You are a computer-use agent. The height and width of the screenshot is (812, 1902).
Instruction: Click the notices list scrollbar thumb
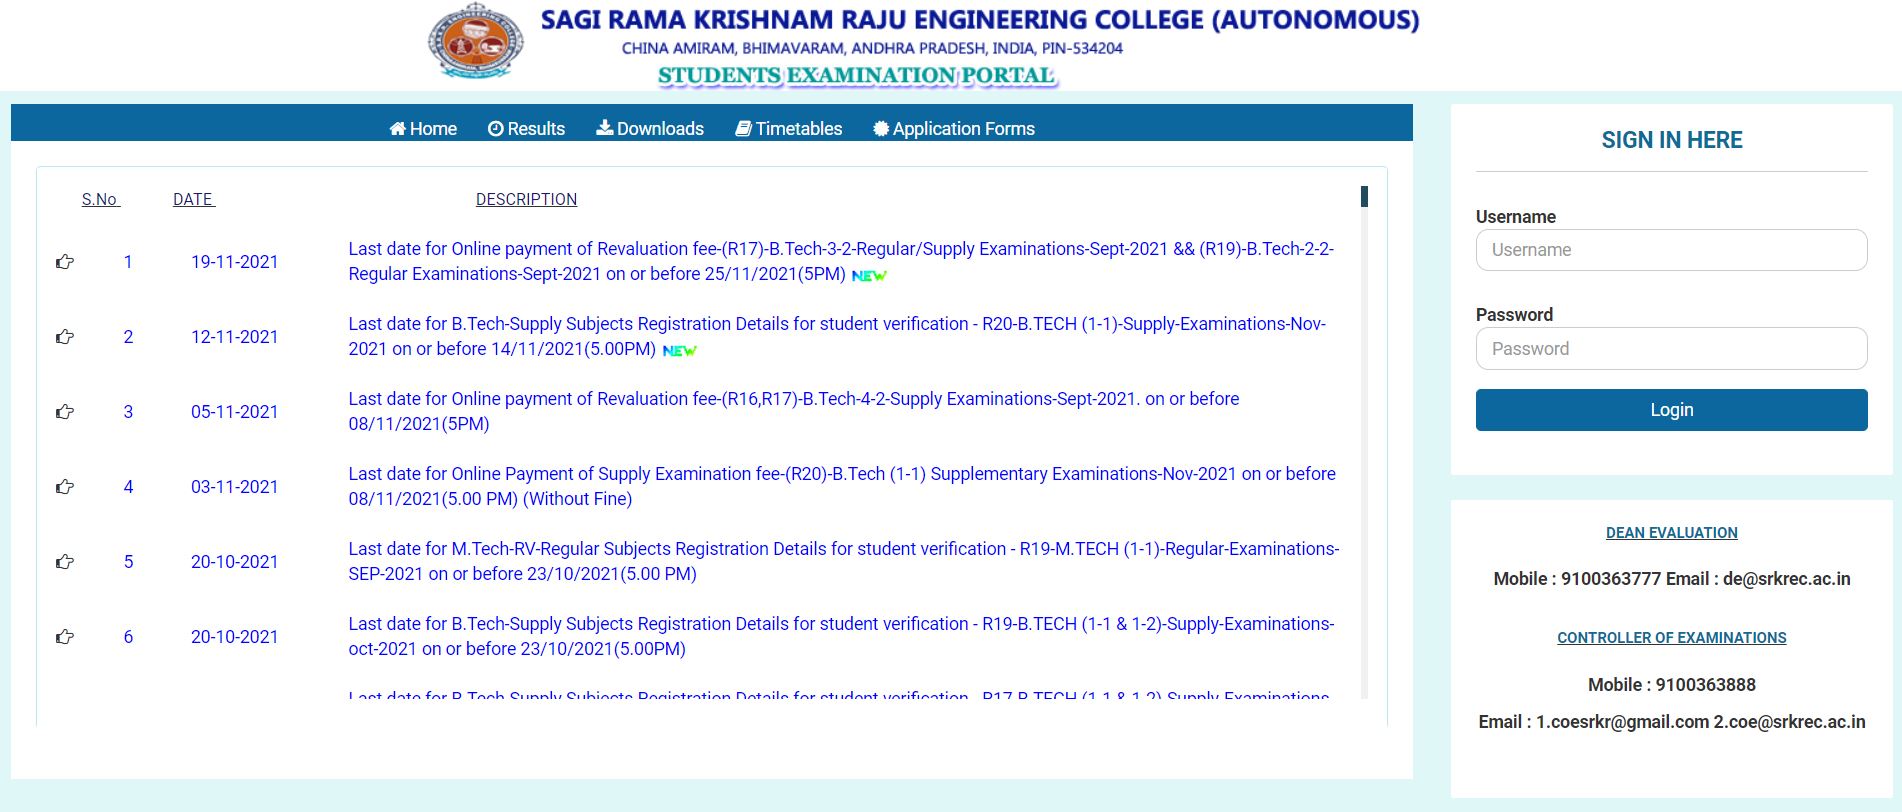click(x=1364, y=197)
